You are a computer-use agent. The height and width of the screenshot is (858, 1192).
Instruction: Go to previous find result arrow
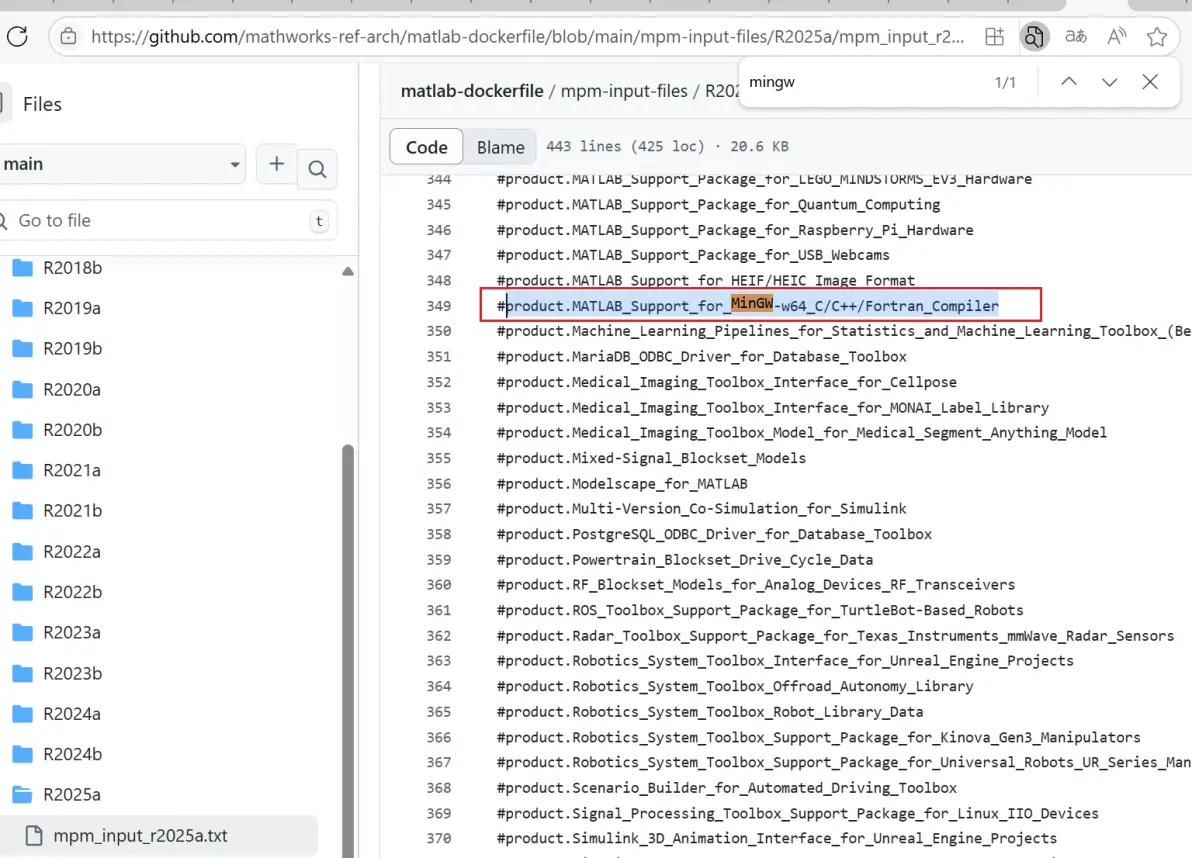[x=1069, y=81]
